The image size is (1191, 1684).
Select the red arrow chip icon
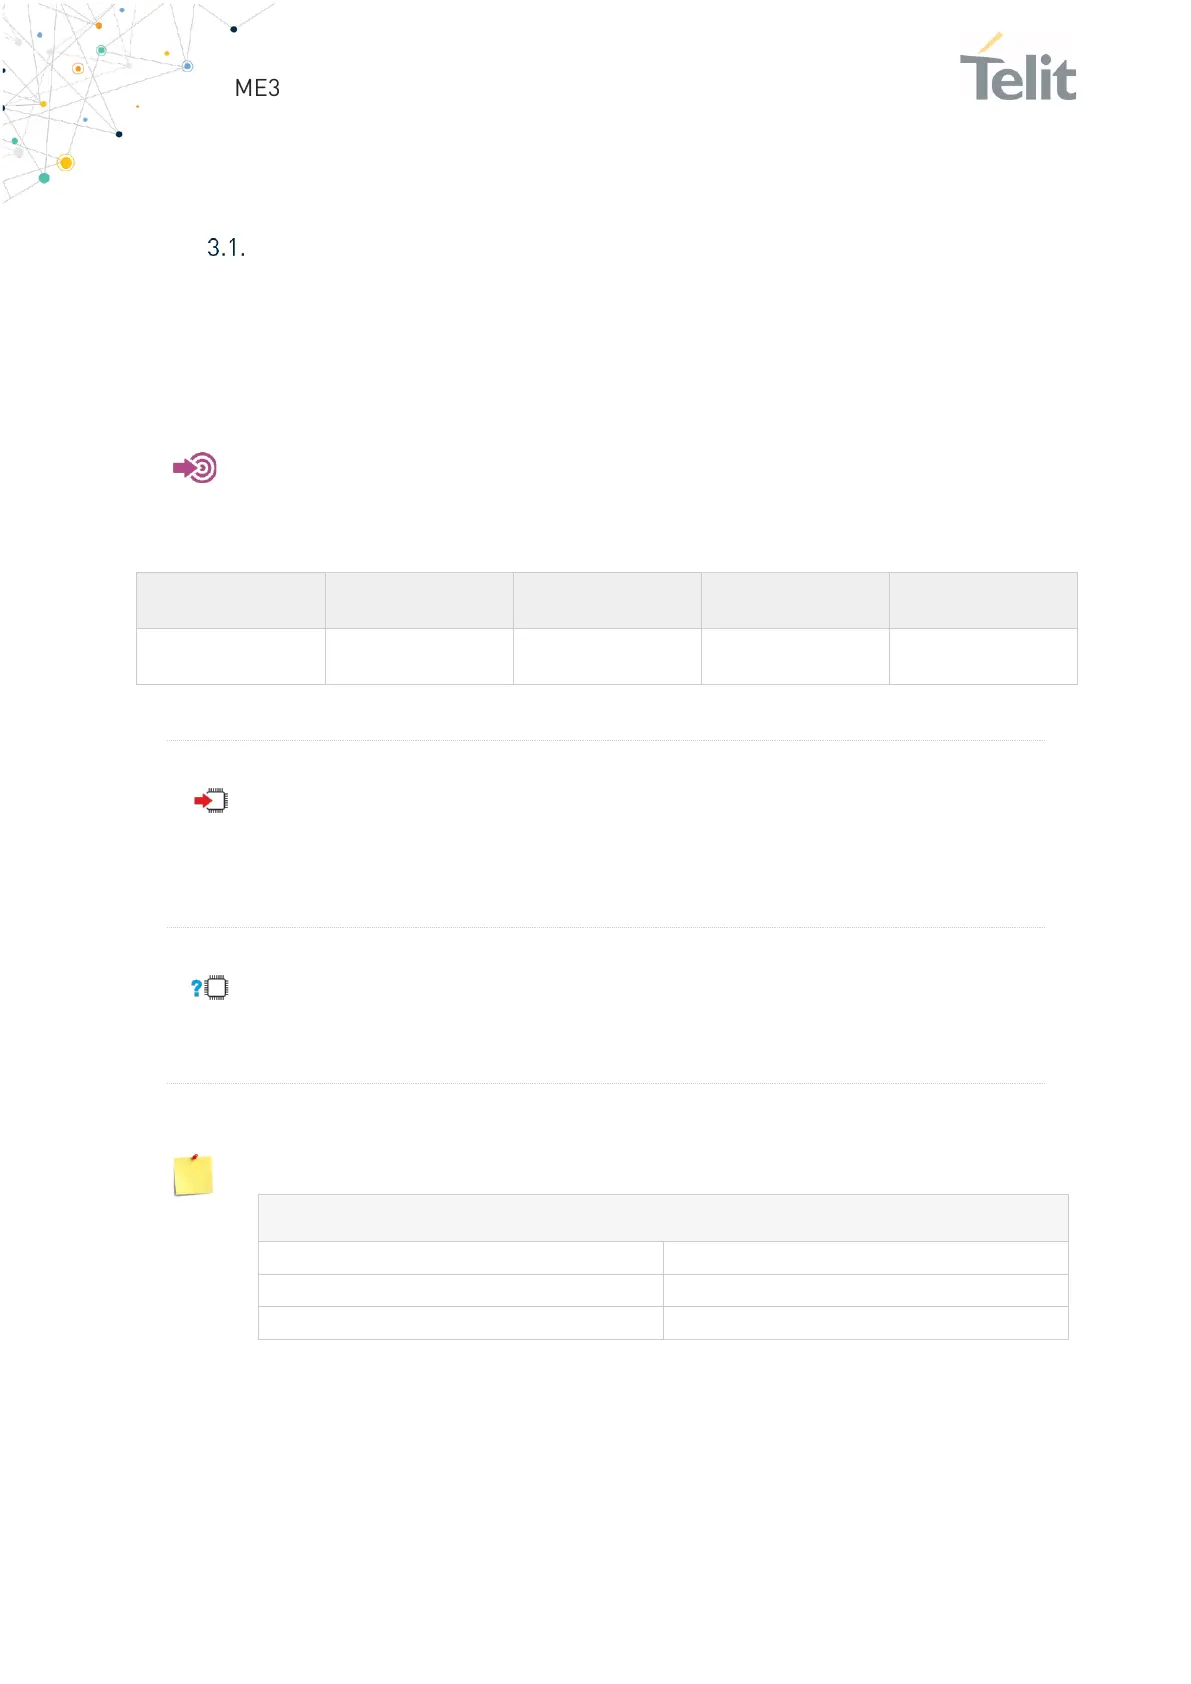(211, 801)
